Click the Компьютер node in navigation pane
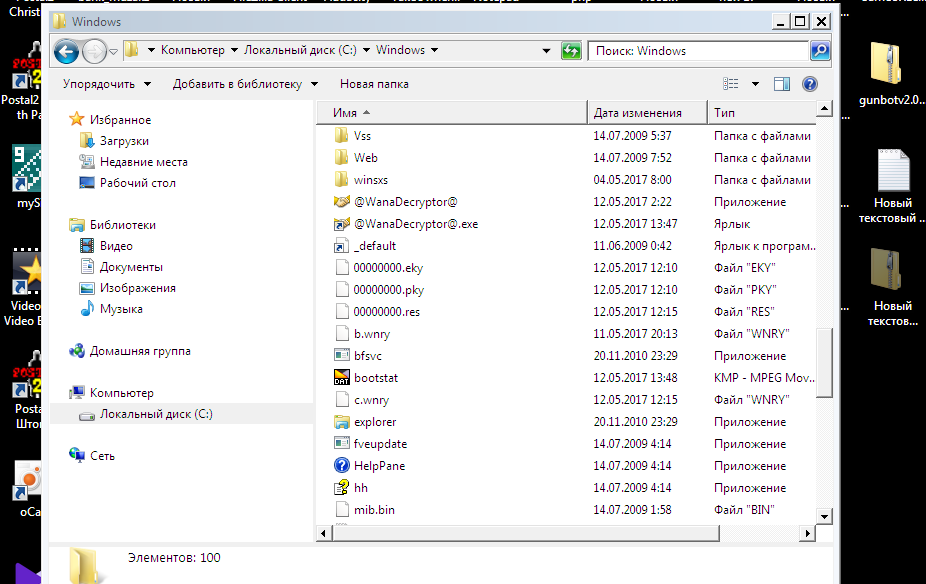The height and width of the screenshot is (584, 926). [x=122, y=393]
